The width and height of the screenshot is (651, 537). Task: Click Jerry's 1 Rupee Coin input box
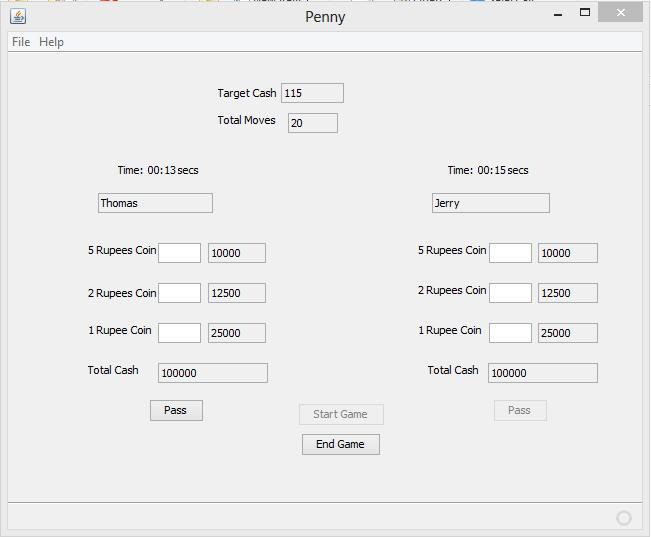tap(510, 333)
